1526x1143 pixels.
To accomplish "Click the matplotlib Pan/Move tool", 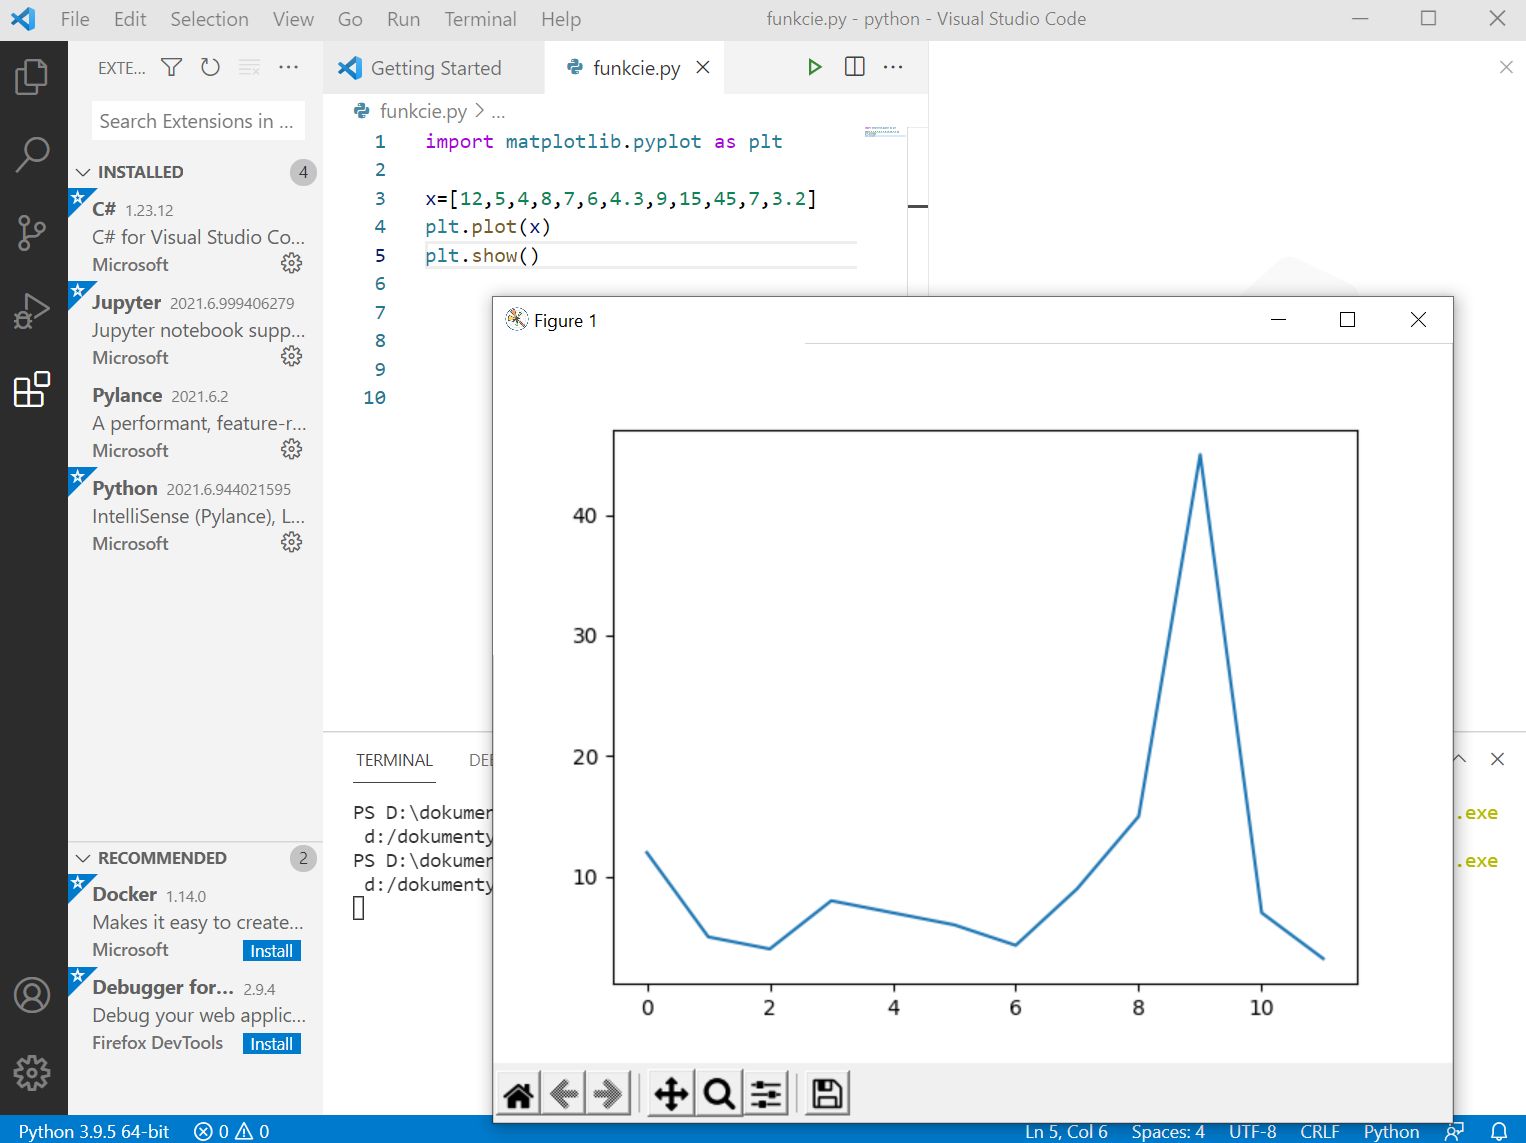I will coord(671,1094).
